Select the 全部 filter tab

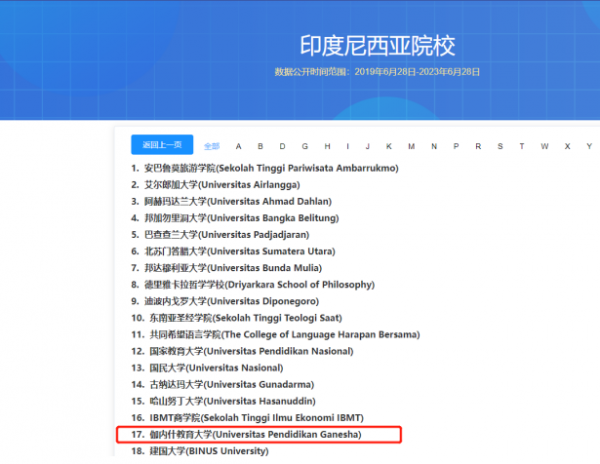212,146
